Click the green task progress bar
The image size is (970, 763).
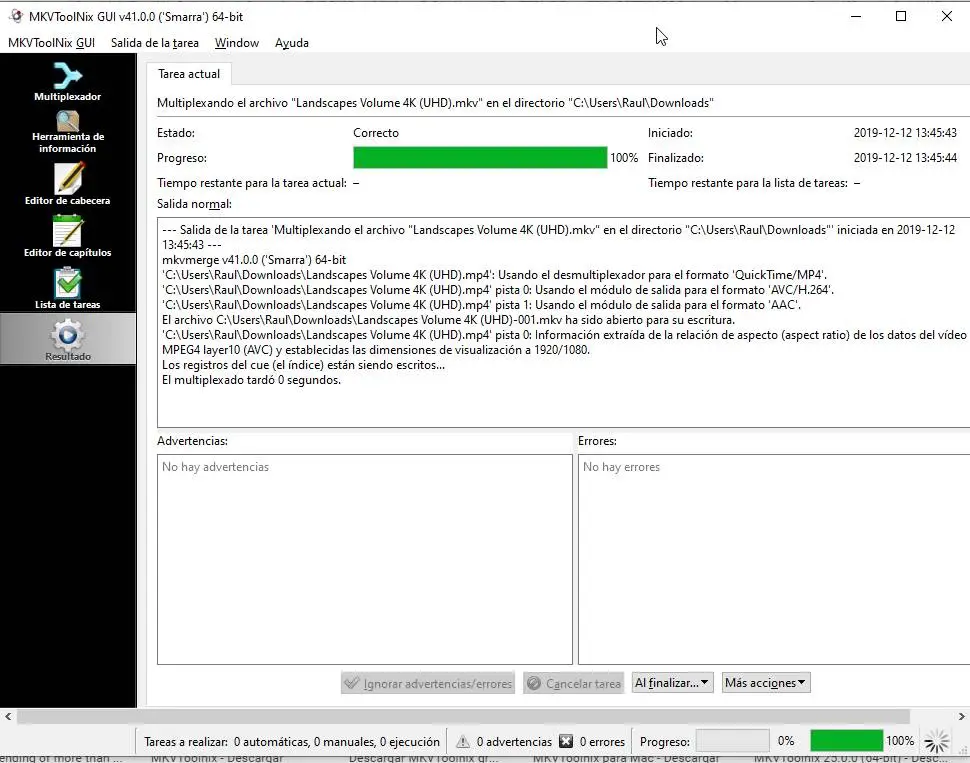click(x=480, y=157)
